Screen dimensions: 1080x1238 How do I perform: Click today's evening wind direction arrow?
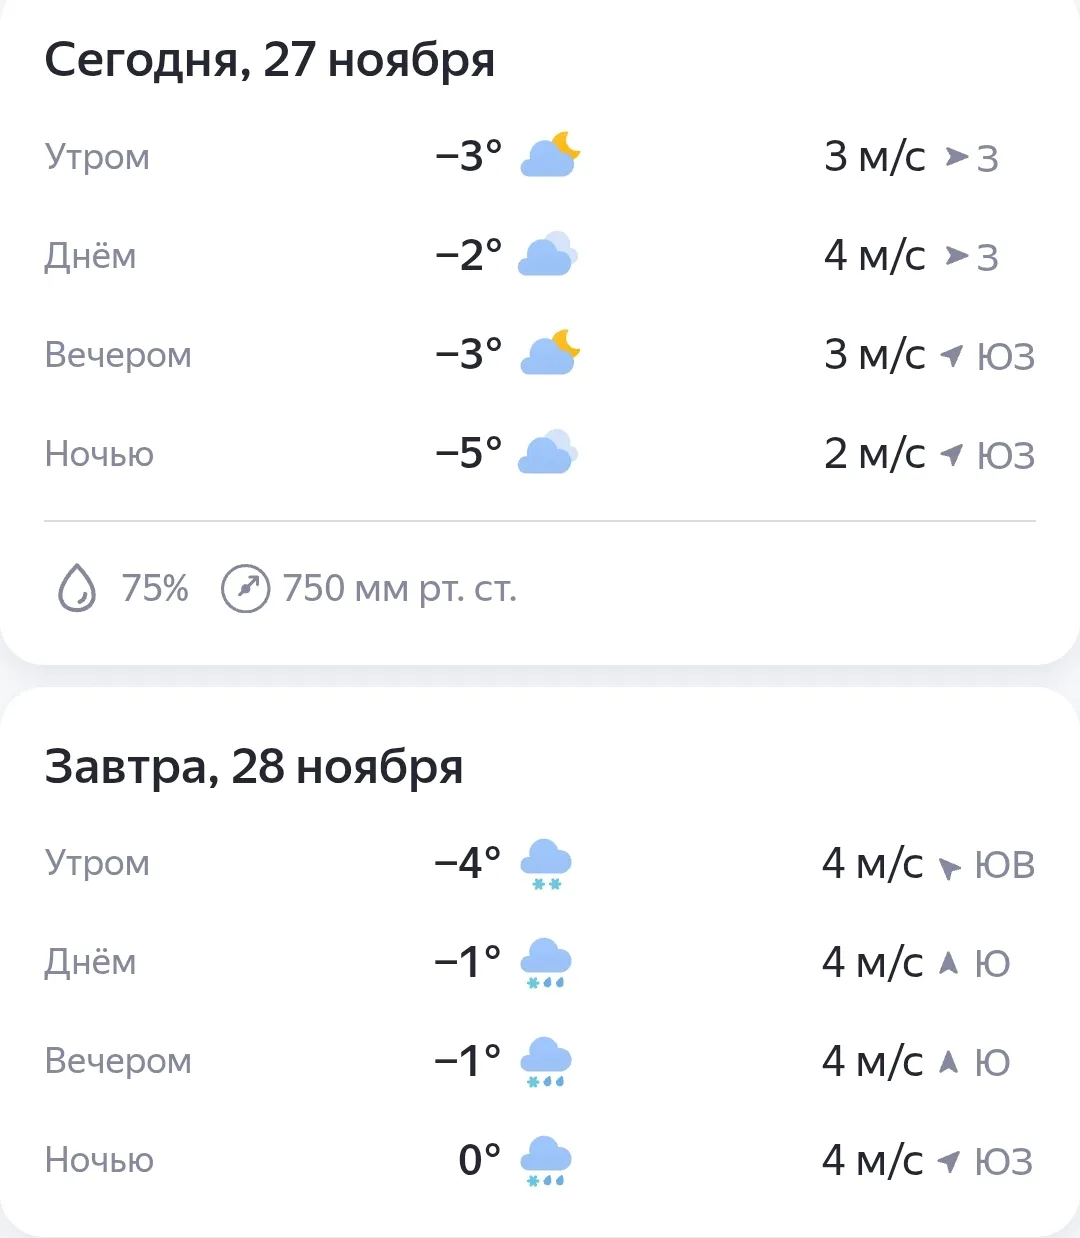[x=952, y=355]
